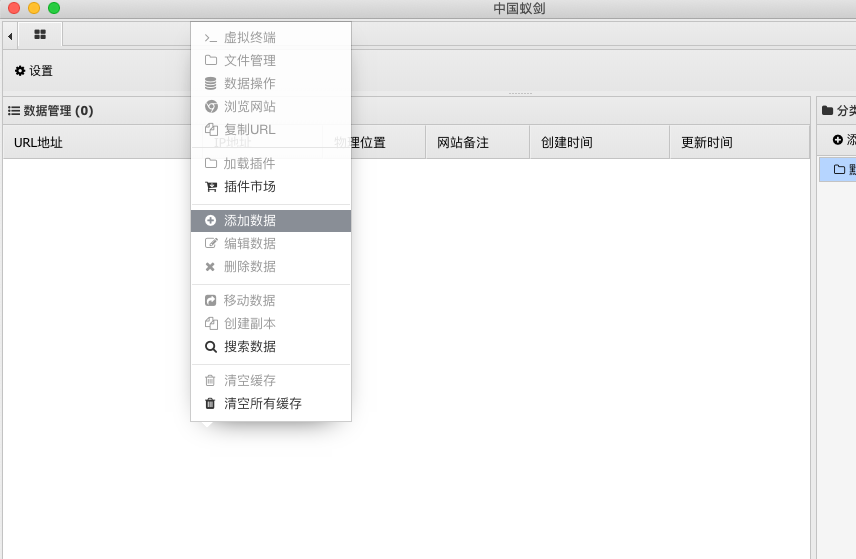856x559 pixels.
Task: Select the folder item in category panel
Action: [837, 169]
